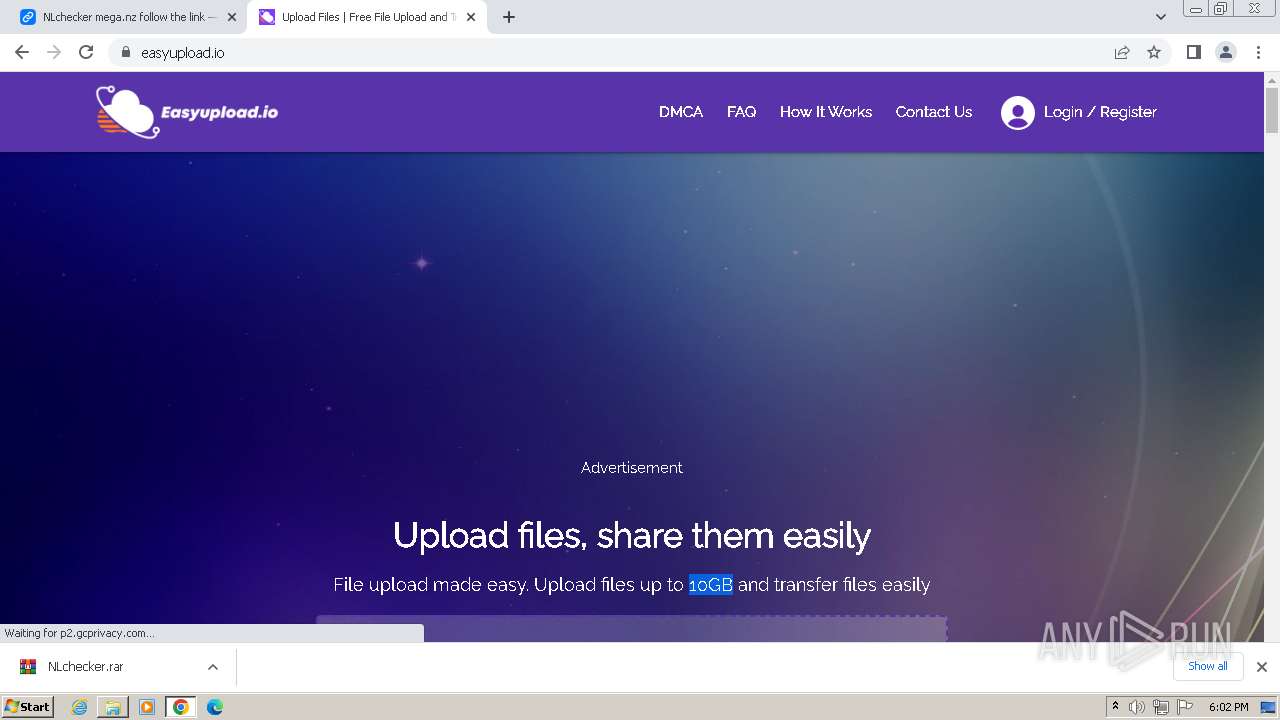Open Microsoft Edge from taskbar
The image size is (1280, 720).
coord(215,707)
